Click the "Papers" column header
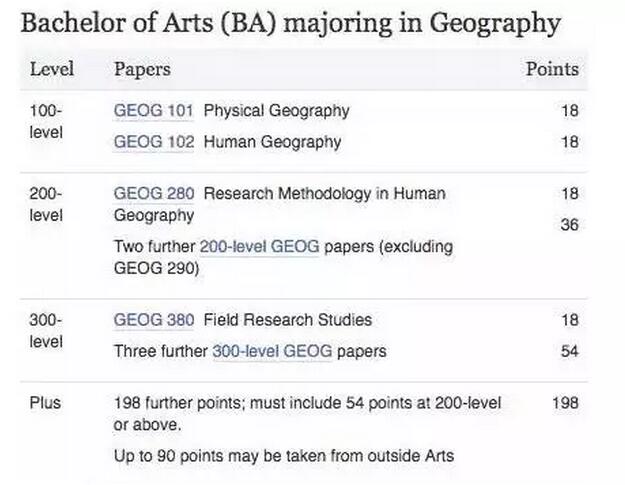The height and width of the screenshot is (485, 625). click(142, 69)
